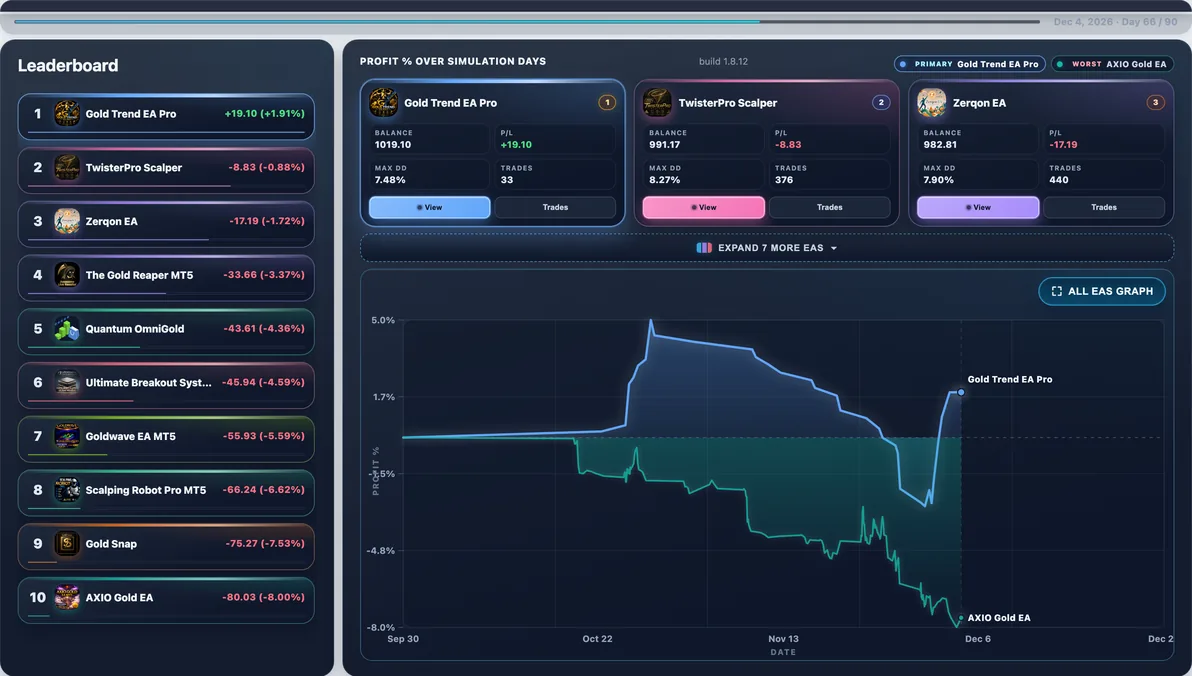Click Profit % Over Simulation Days title
The width and height of the screenshot is (1192, 676).
pos(453,62)
